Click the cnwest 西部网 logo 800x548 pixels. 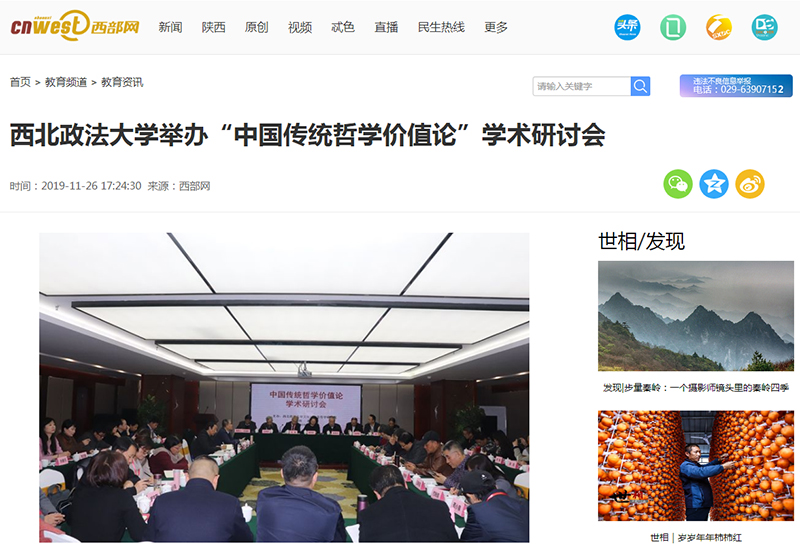click(x=75, y=25)
